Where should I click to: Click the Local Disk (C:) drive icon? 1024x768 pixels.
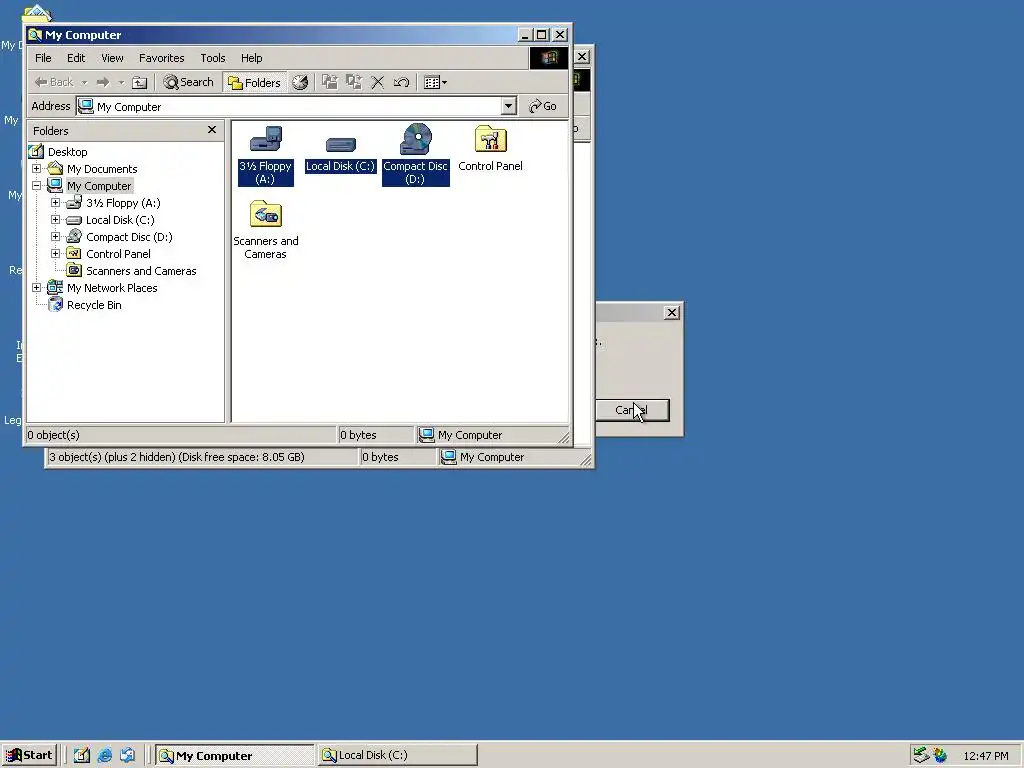(x=341, y=144)
